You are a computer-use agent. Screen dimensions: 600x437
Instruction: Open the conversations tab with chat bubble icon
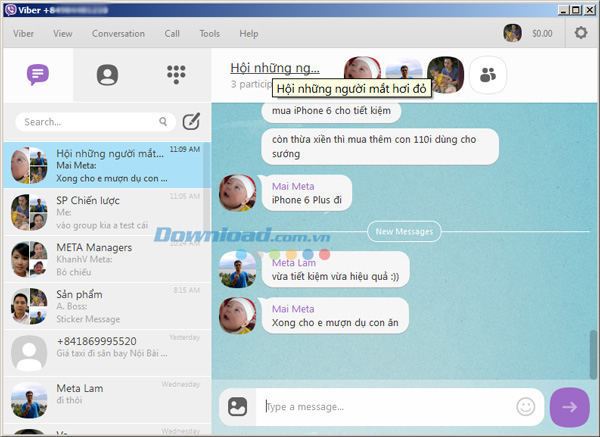pyautogui.click(x=38, y=74)
